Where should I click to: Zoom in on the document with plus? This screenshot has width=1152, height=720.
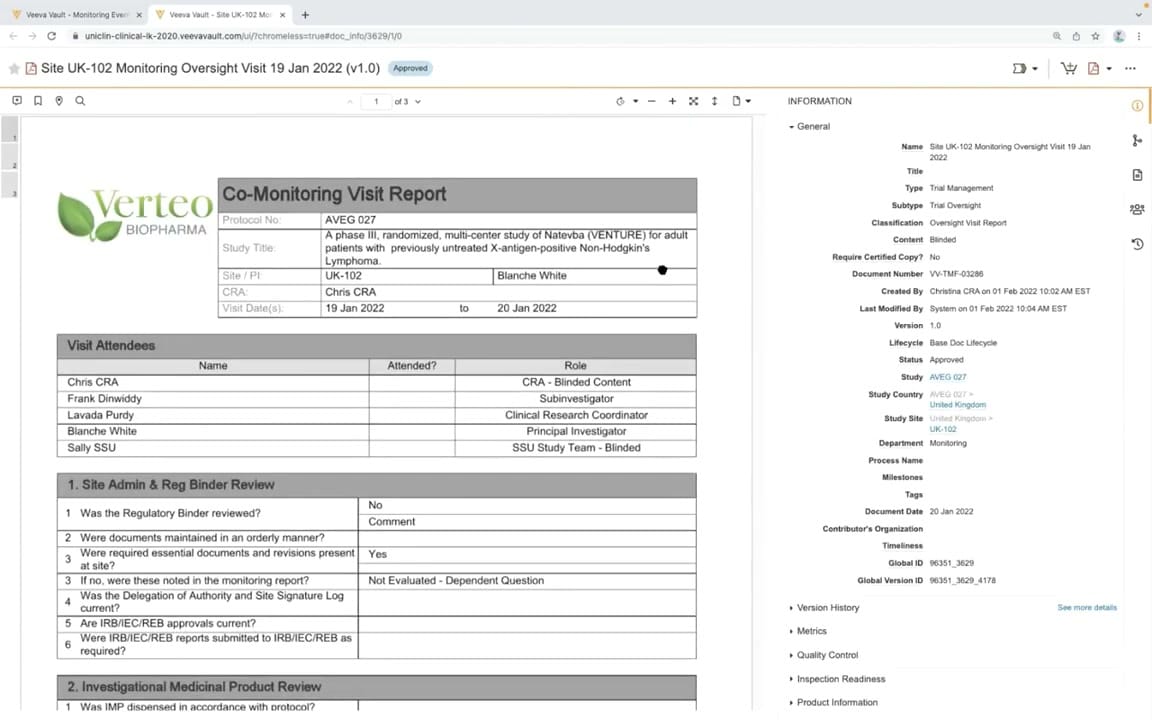(x=672, y=101)
